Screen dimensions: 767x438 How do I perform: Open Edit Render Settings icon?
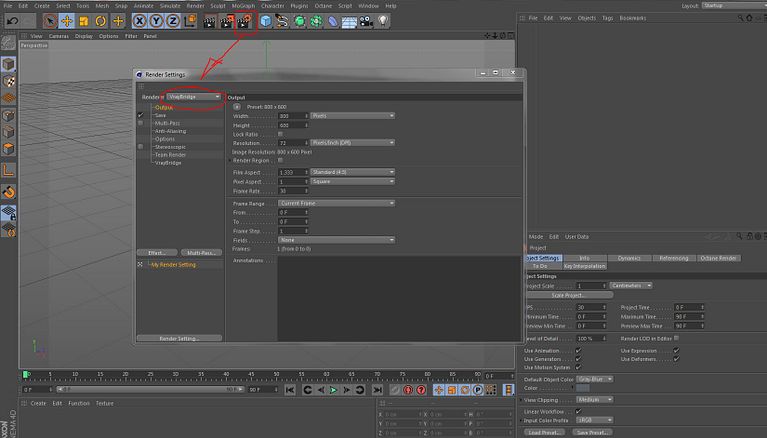(x=245, y=22)
